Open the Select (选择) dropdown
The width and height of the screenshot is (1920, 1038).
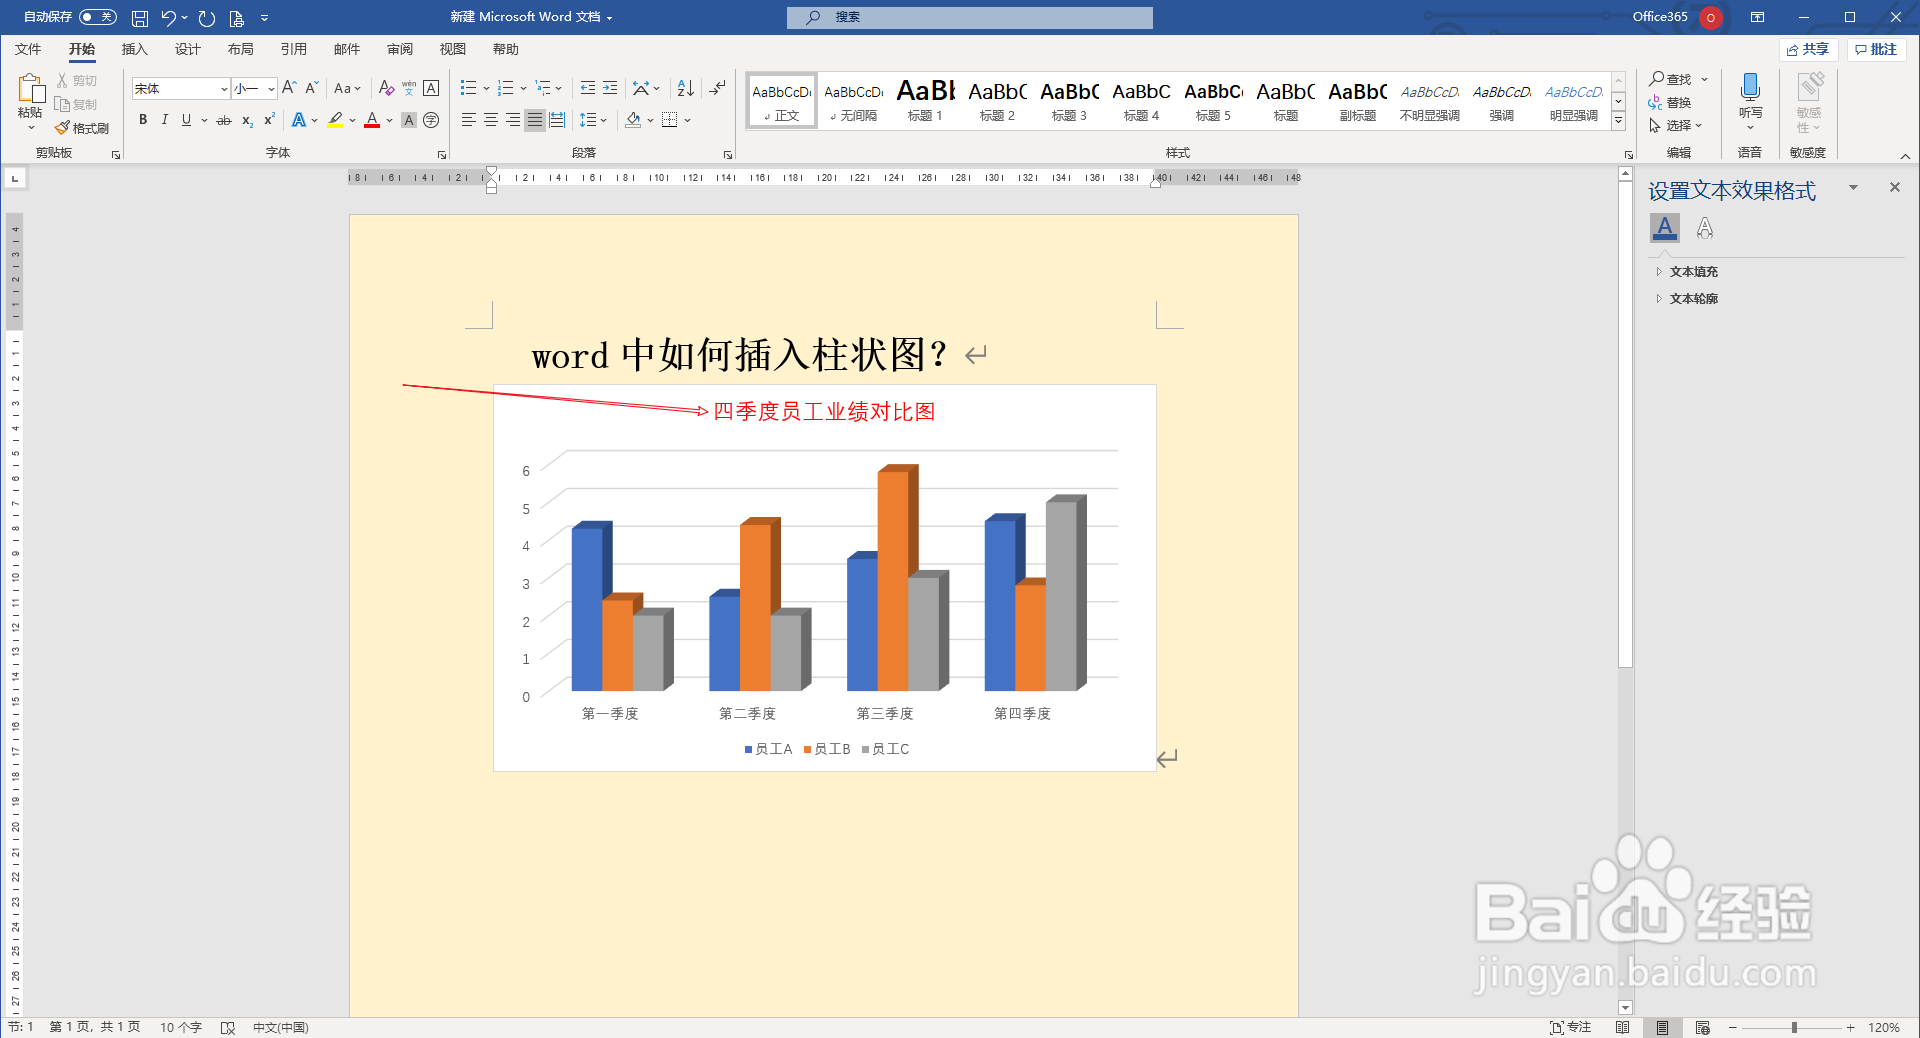point(1675,125)
